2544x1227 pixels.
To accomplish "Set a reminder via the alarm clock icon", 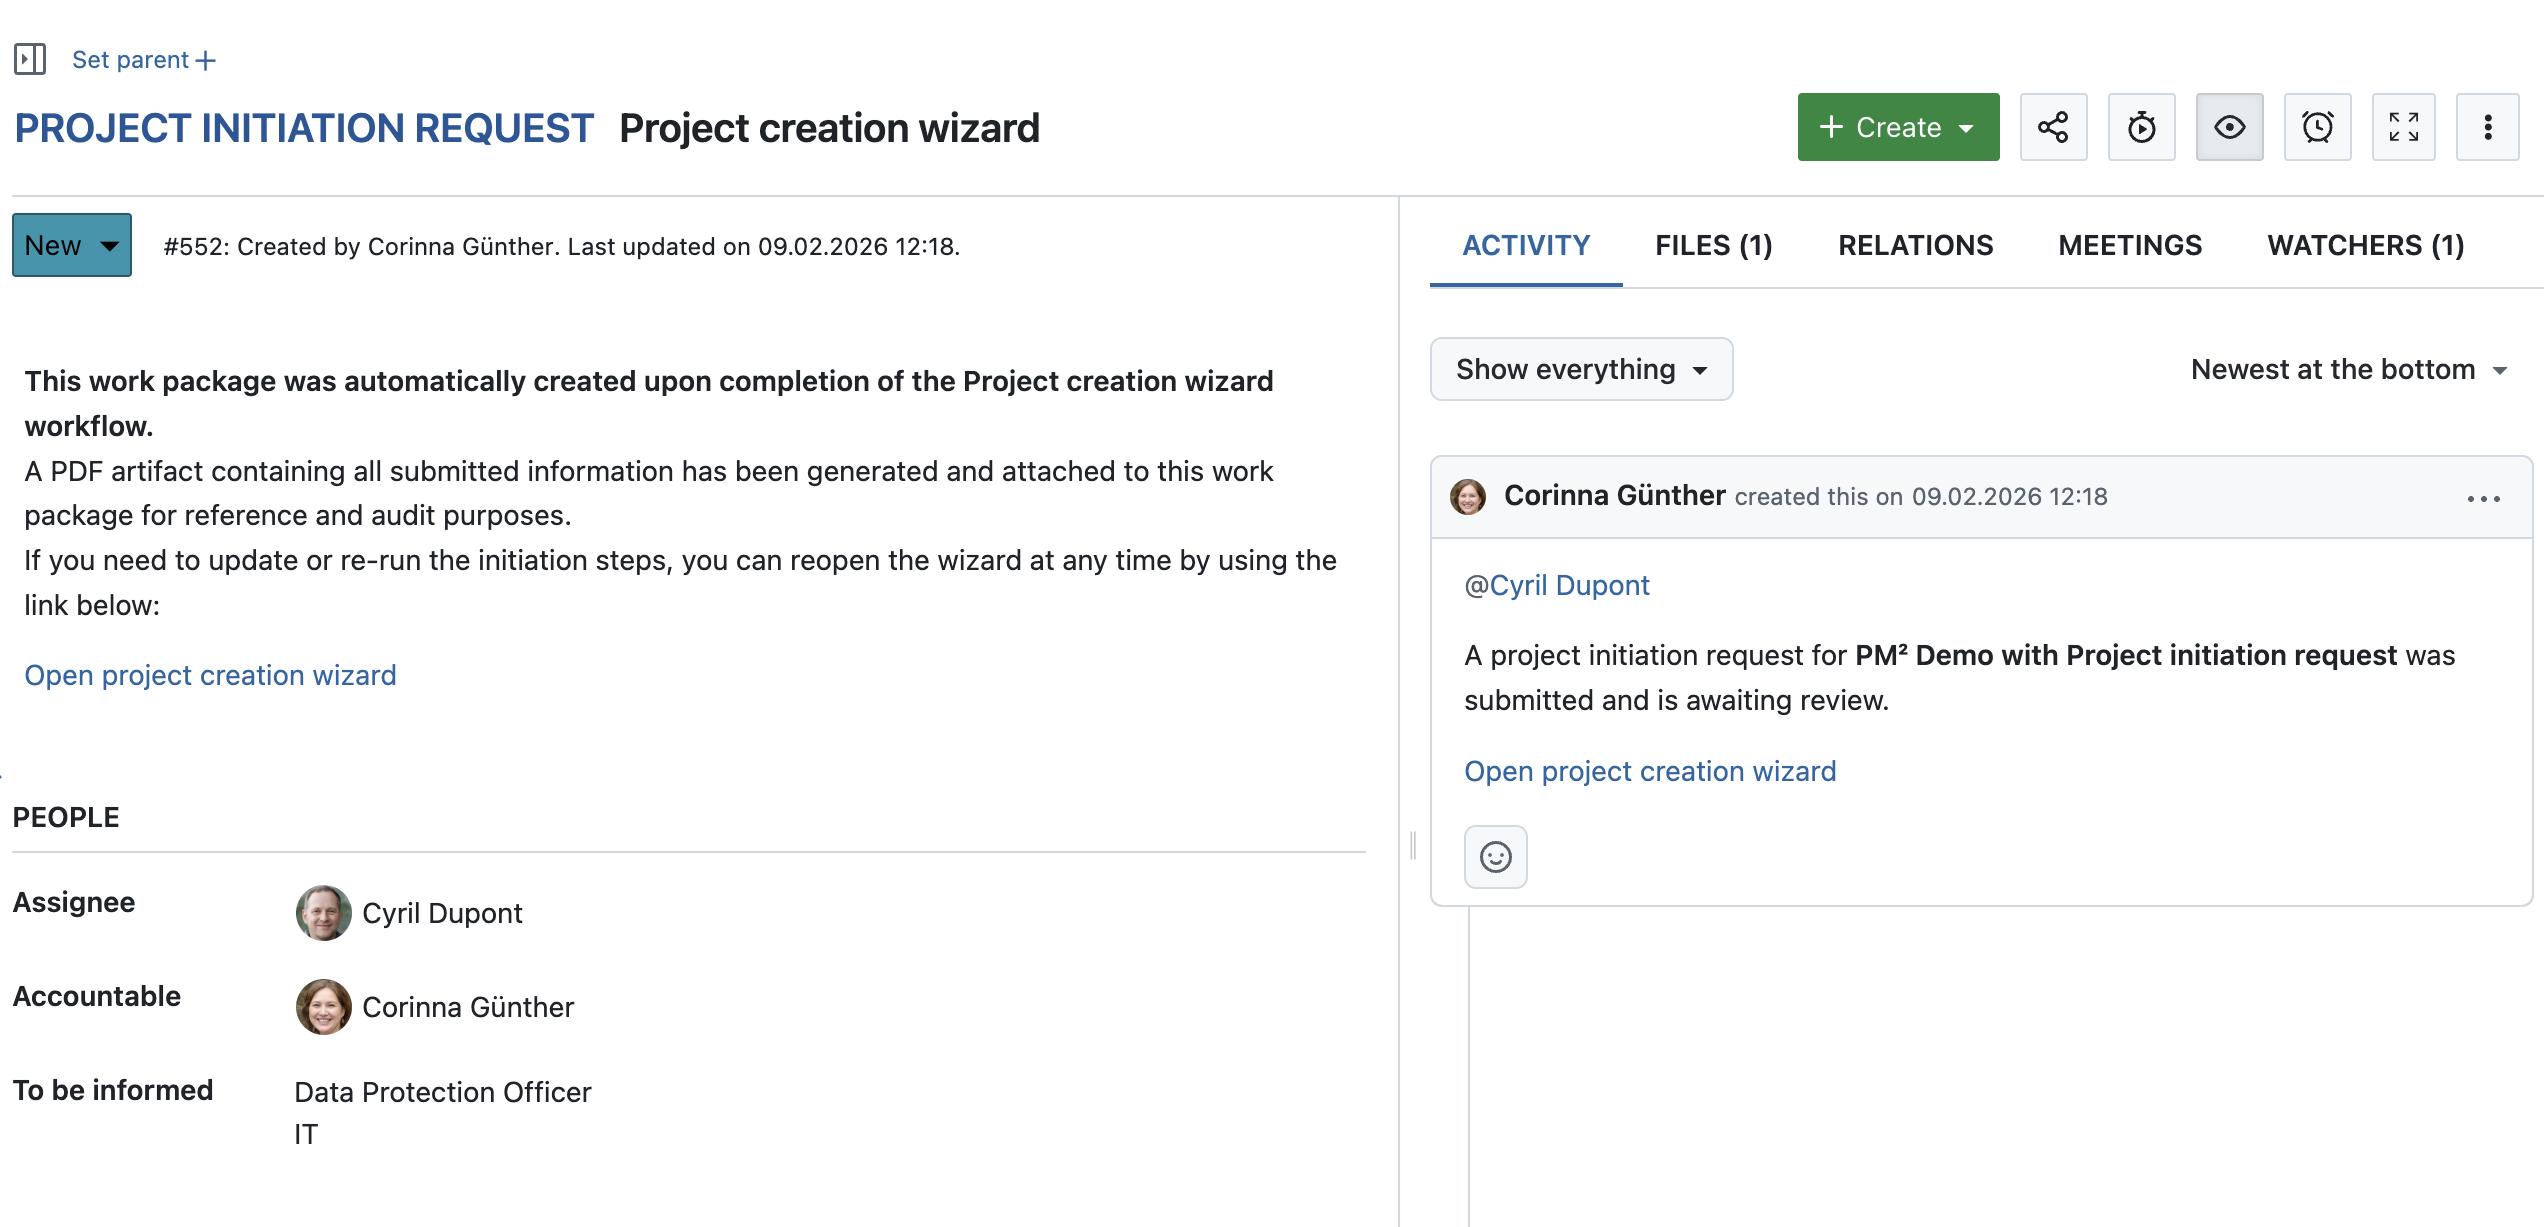I will (x=2317, y=127).
